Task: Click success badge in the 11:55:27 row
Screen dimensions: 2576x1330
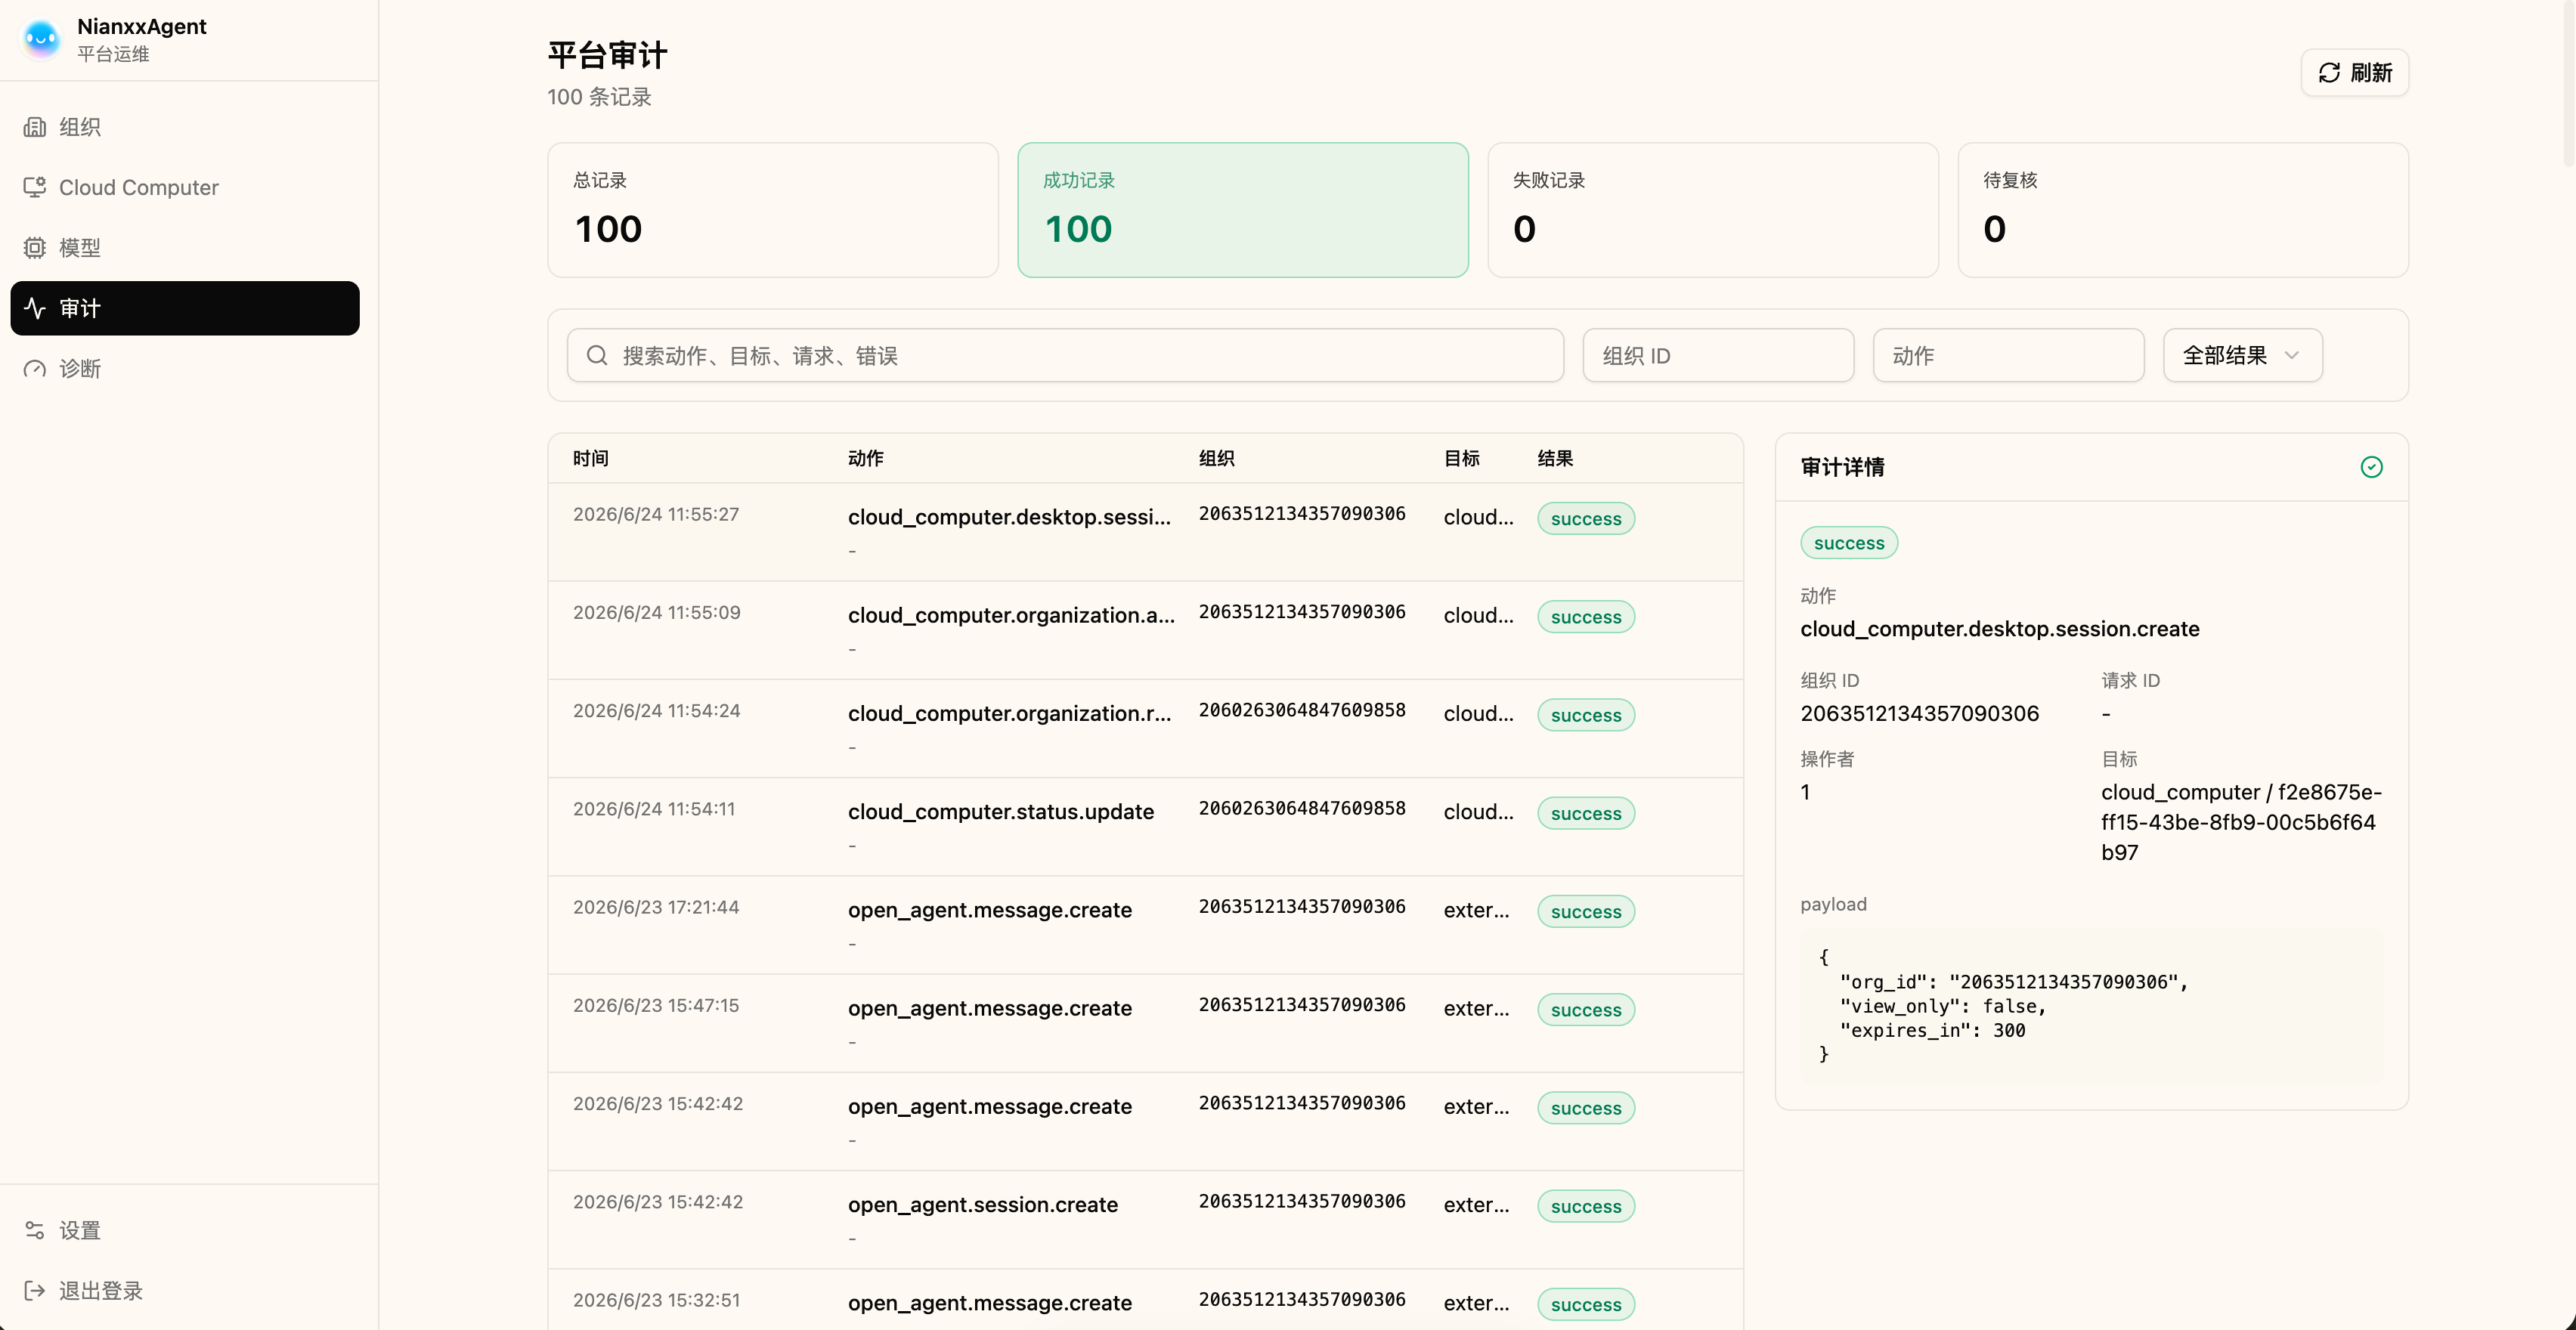Action: point(1585,518)
